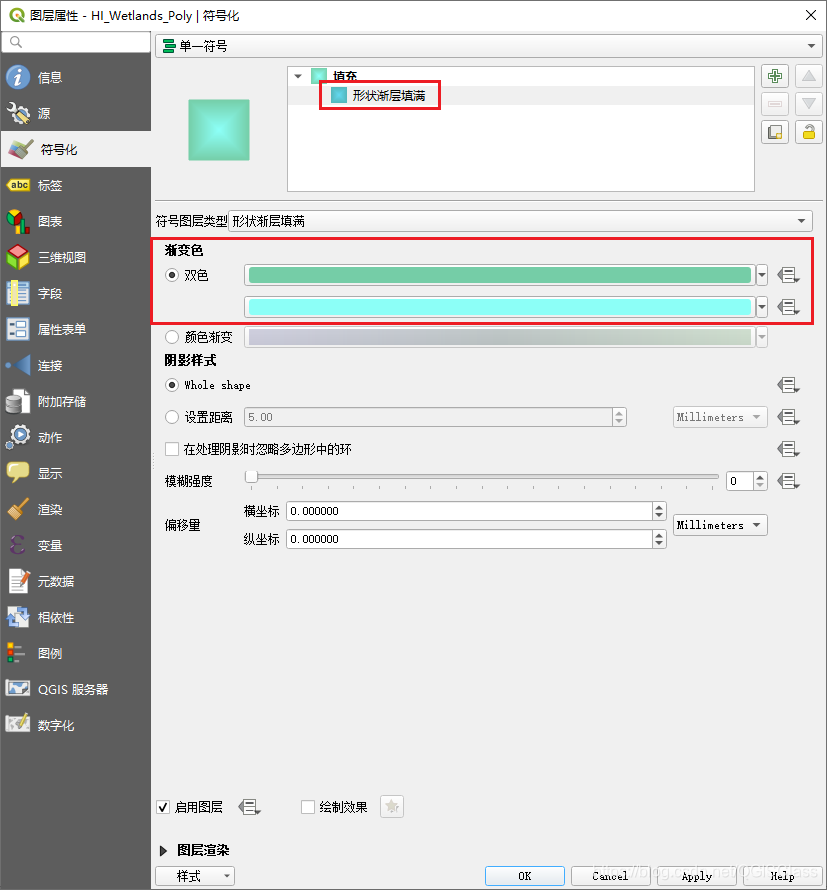
Task: Select the 颜色渐变 radio button
Action: (x=171, y=337)
